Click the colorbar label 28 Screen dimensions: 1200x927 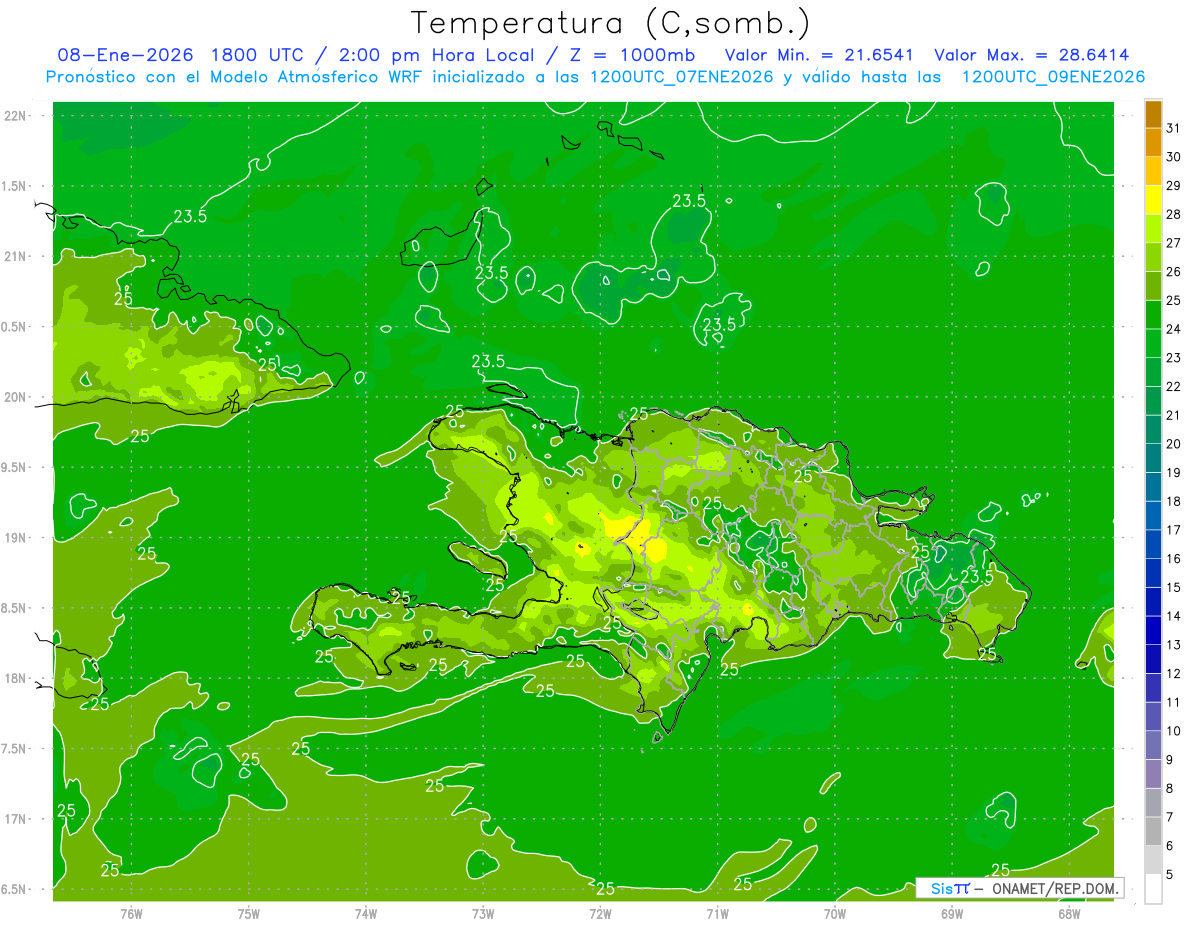coord(1174,214)
